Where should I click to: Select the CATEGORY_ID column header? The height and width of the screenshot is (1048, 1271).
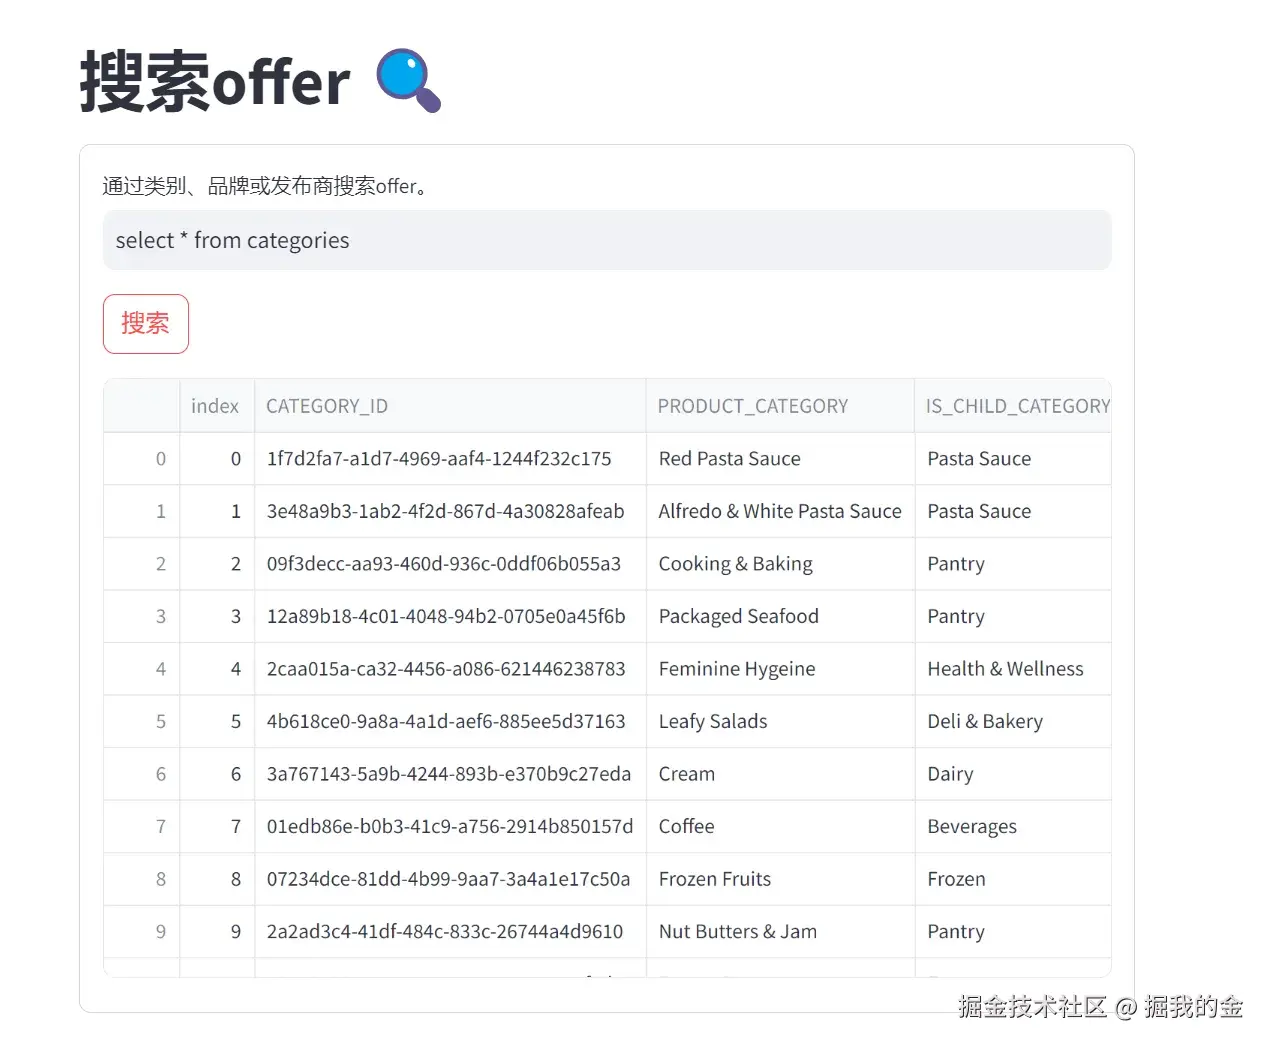pyautogui.click(x=326, y=405)
